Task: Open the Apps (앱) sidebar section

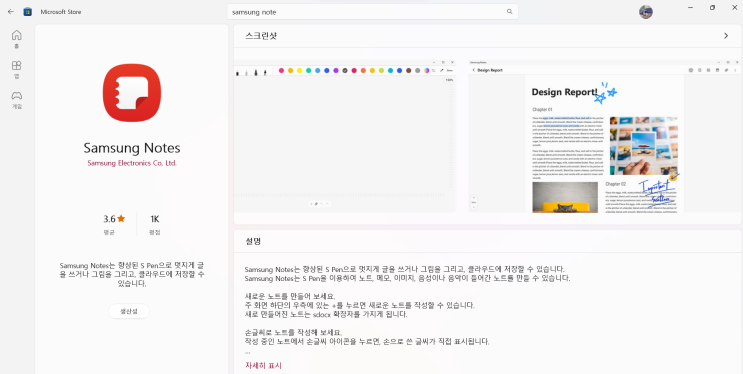Action: point(17,69)
